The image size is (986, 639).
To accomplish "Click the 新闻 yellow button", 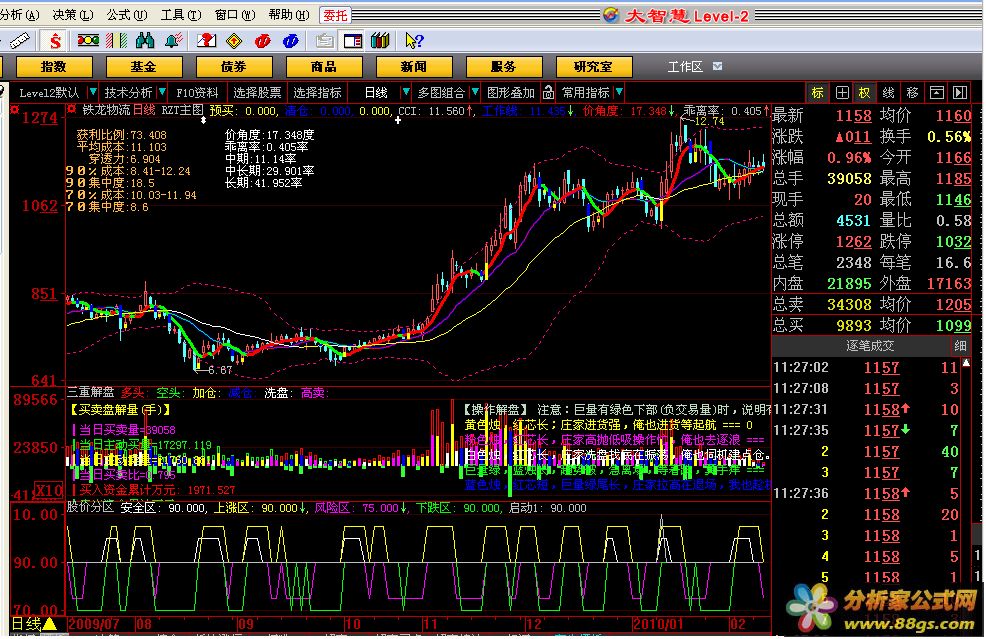I will (414, 67).
